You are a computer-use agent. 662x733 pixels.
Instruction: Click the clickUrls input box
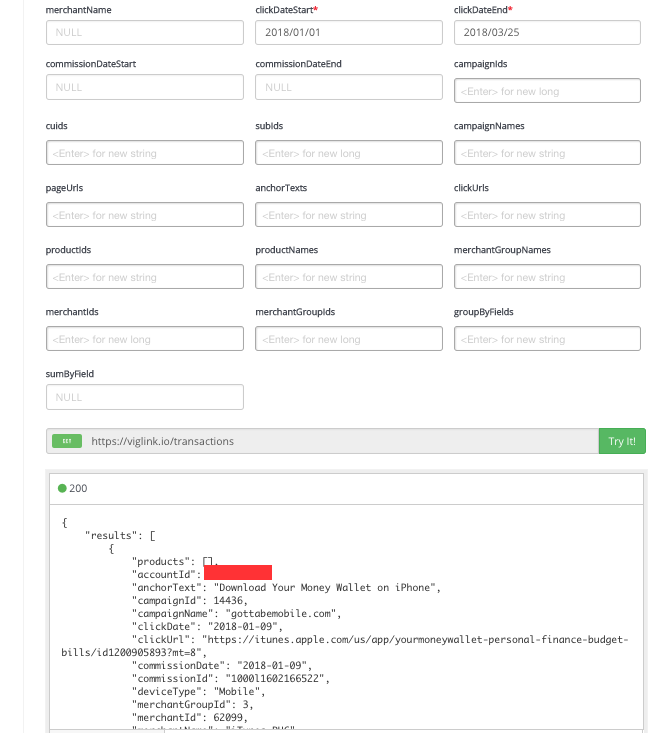pyautogui.click(x=547, y=215)
